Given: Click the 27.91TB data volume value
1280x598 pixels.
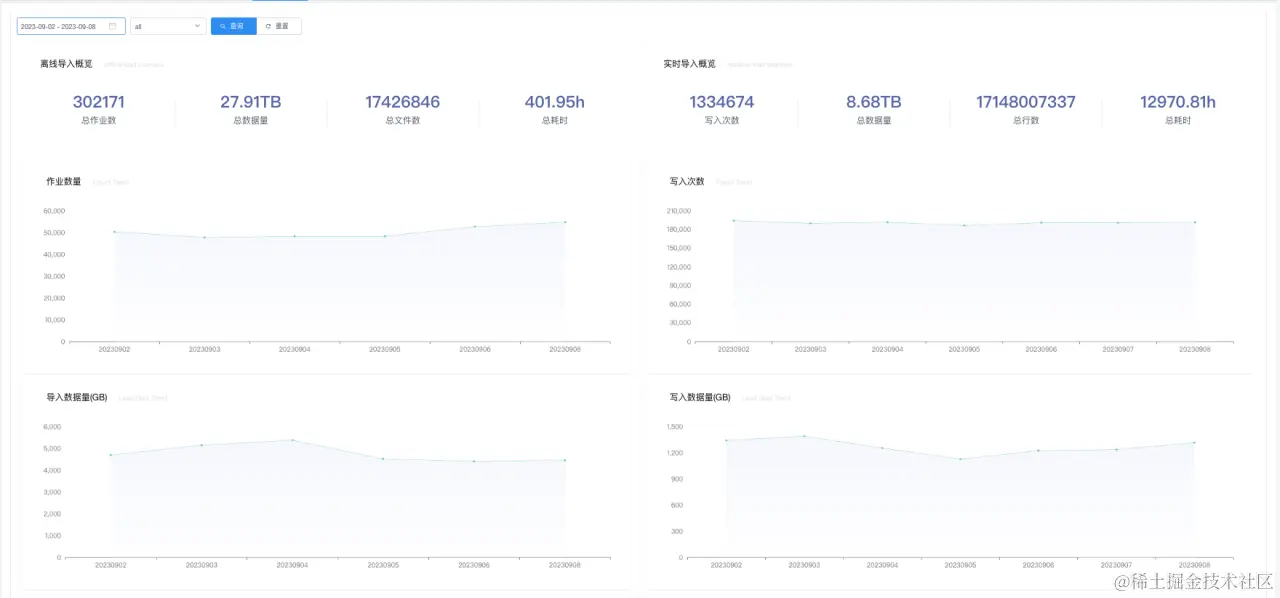Looking at the screenshot, I should (x=251, y=102).
